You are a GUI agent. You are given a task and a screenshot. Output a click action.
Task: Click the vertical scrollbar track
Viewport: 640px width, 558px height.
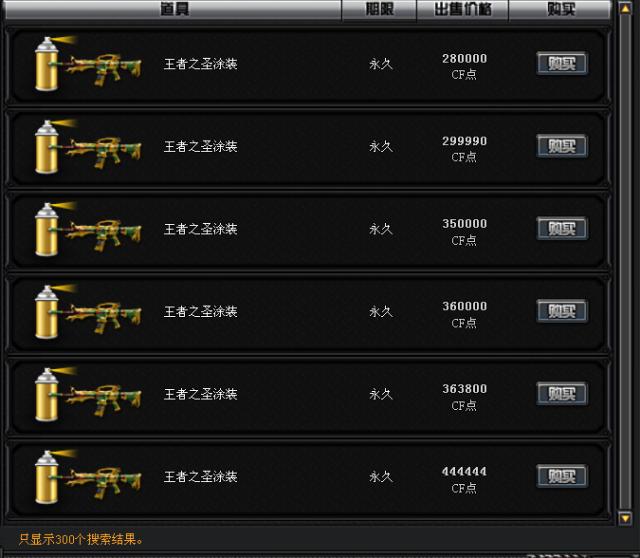point(625,263)
